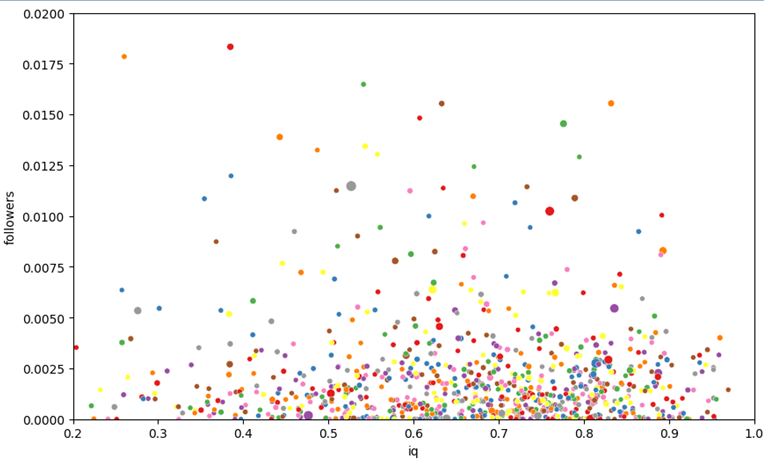
Task: Click the 0.4 x-axis tick label
Action: coord(244,433)
